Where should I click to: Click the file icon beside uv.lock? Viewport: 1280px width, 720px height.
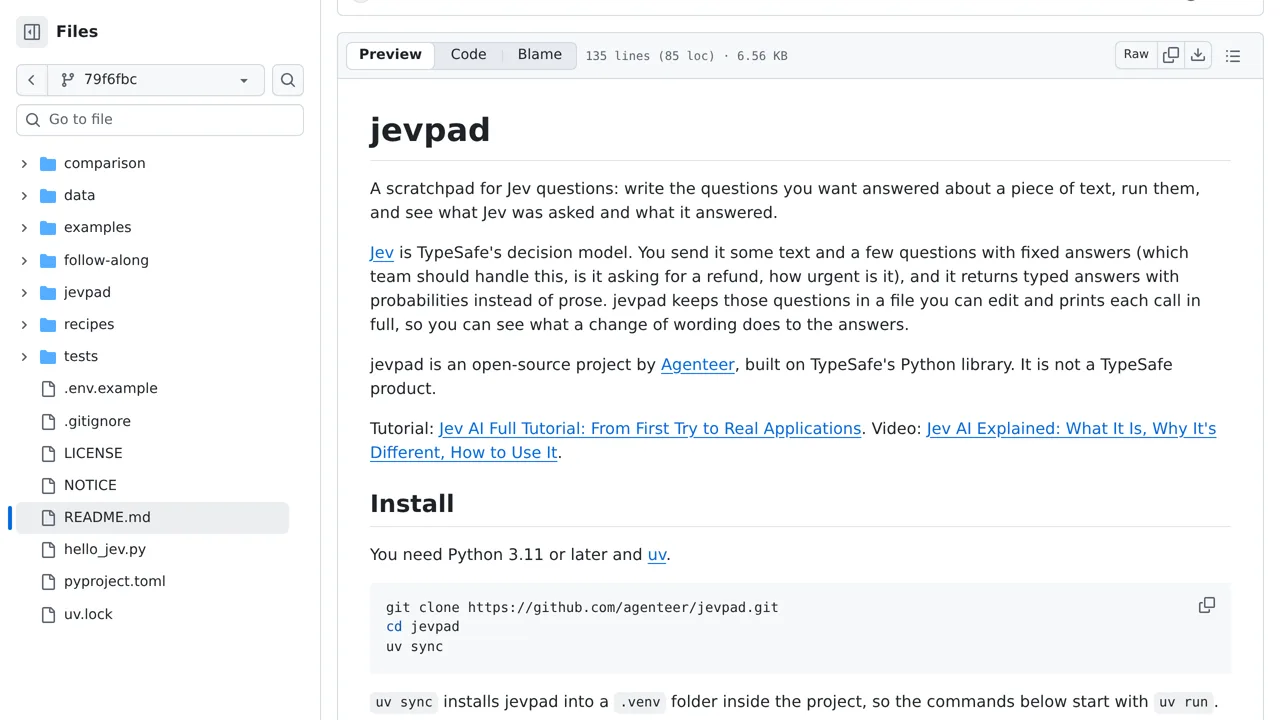(48, 614)
